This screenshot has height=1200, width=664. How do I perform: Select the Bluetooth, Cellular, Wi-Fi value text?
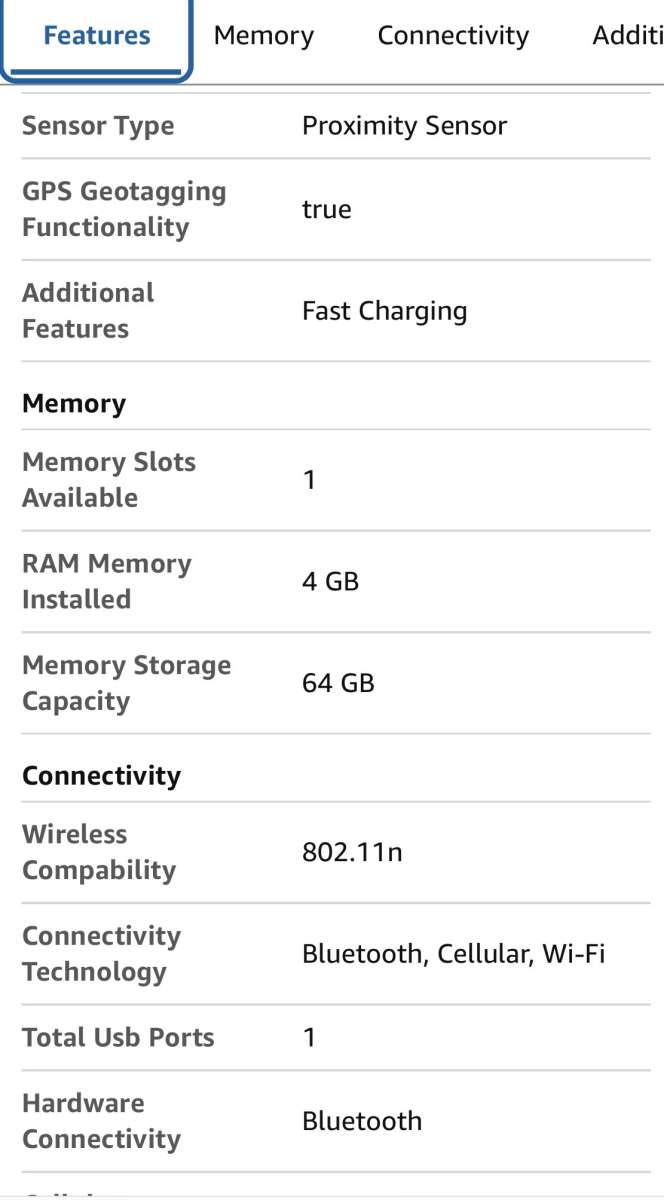pos(453,953)
